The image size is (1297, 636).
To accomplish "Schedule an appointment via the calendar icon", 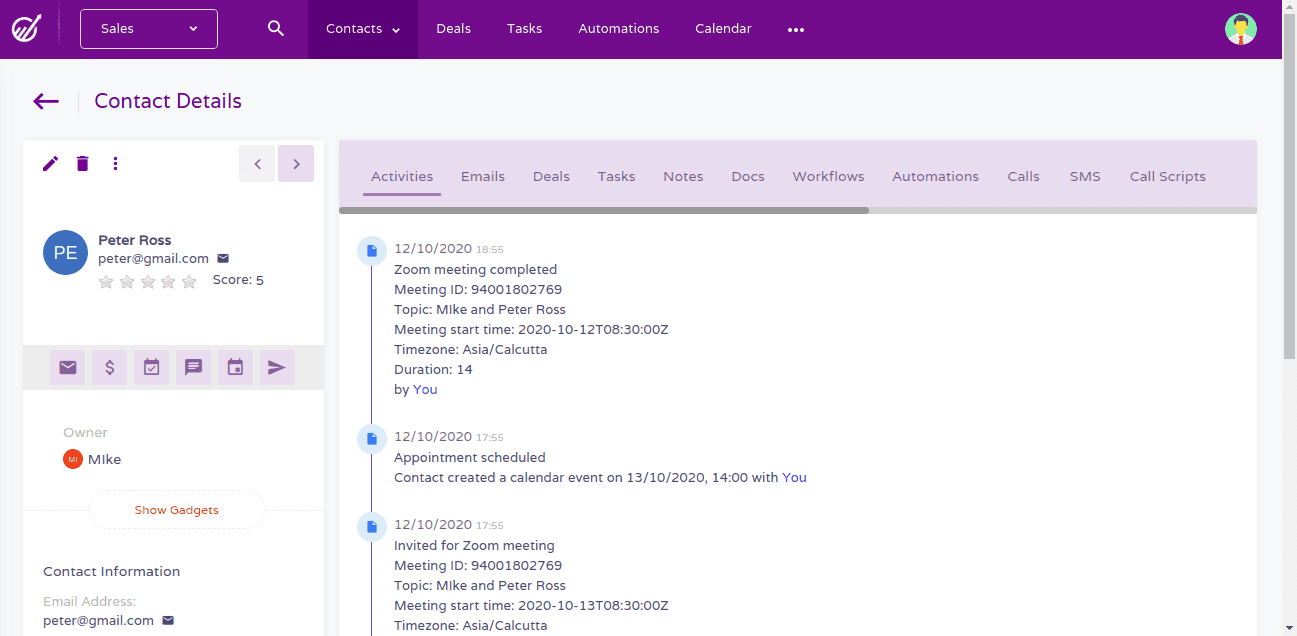I will coord(235,367).
